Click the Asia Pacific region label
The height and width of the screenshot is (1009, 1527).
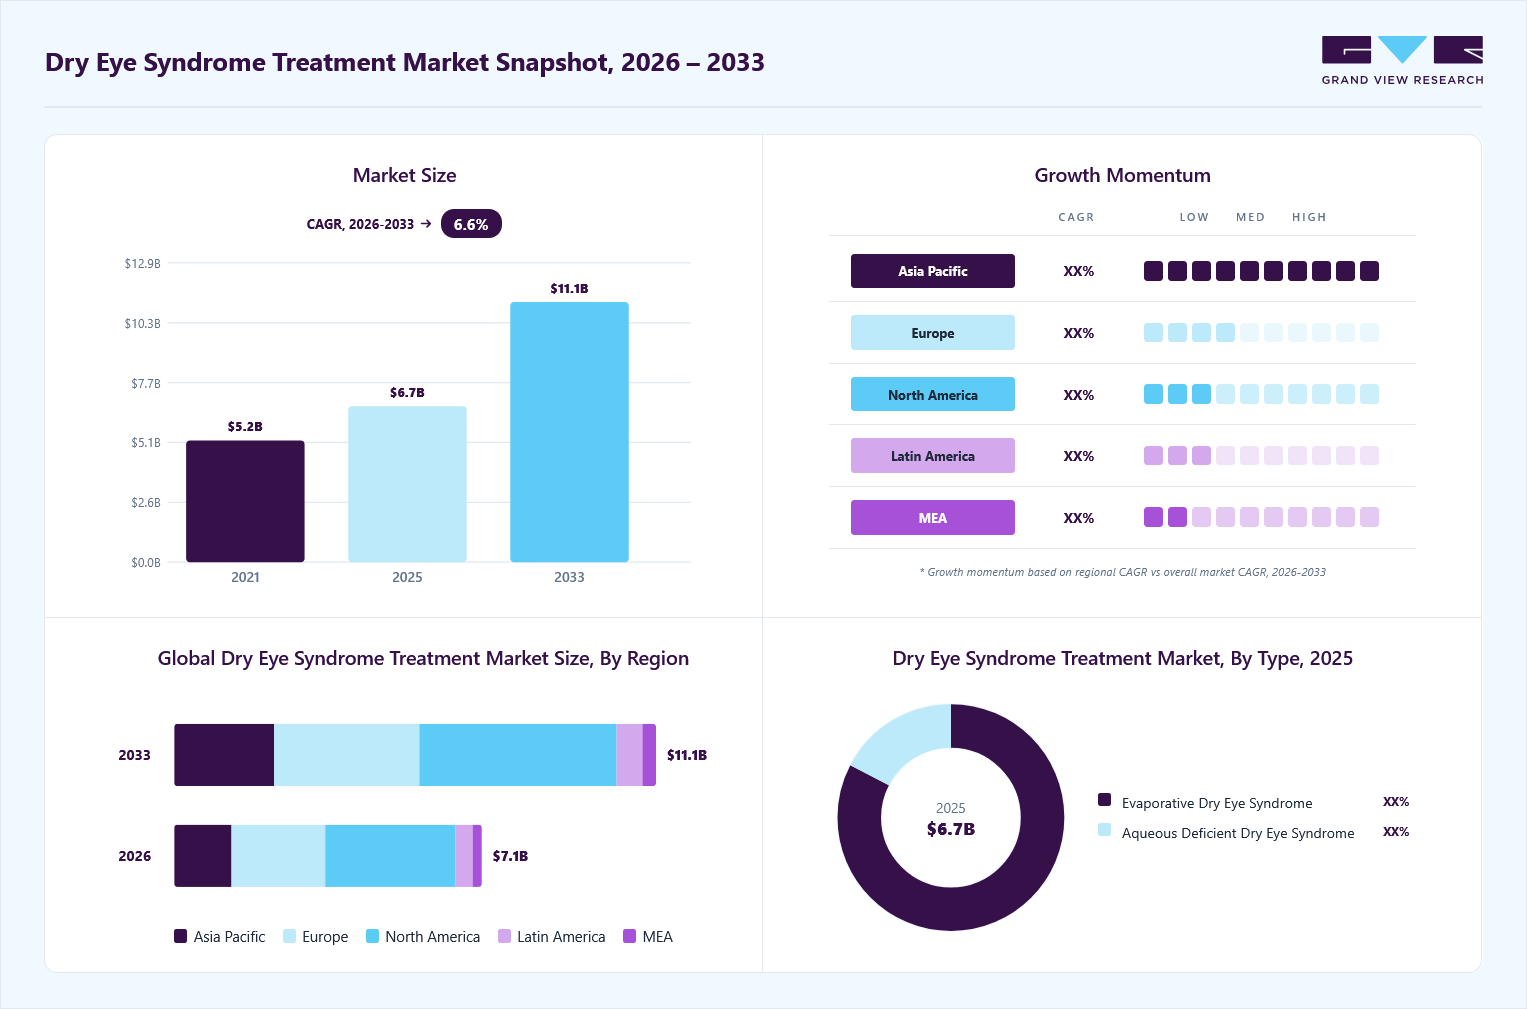pos(933,271)
